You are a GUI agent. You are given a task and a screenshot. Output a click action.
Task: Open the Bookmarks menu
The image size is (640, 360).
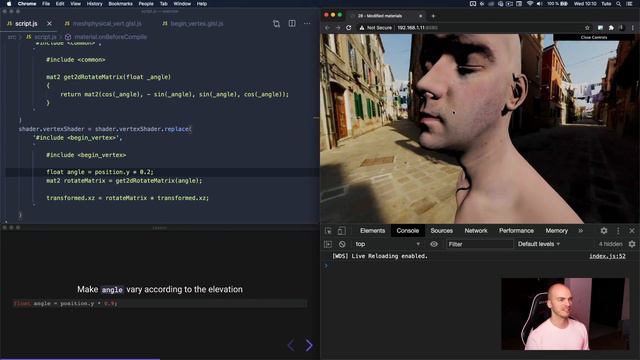click(x=120, y=4)
